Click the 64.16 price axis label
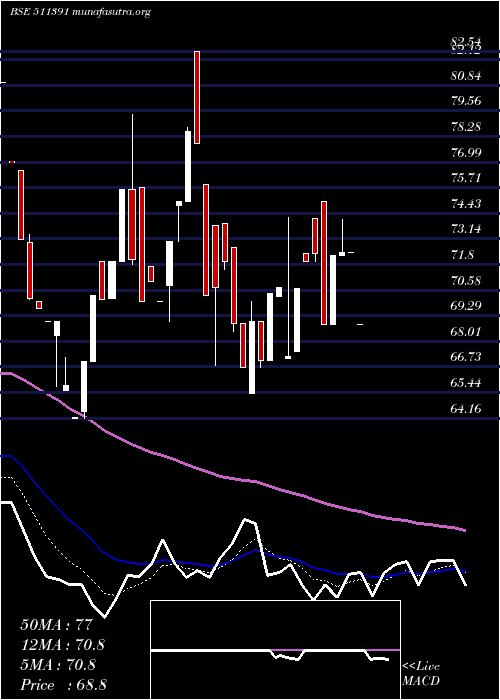Viewport: 500px width, 700px height. pos(466,408)
